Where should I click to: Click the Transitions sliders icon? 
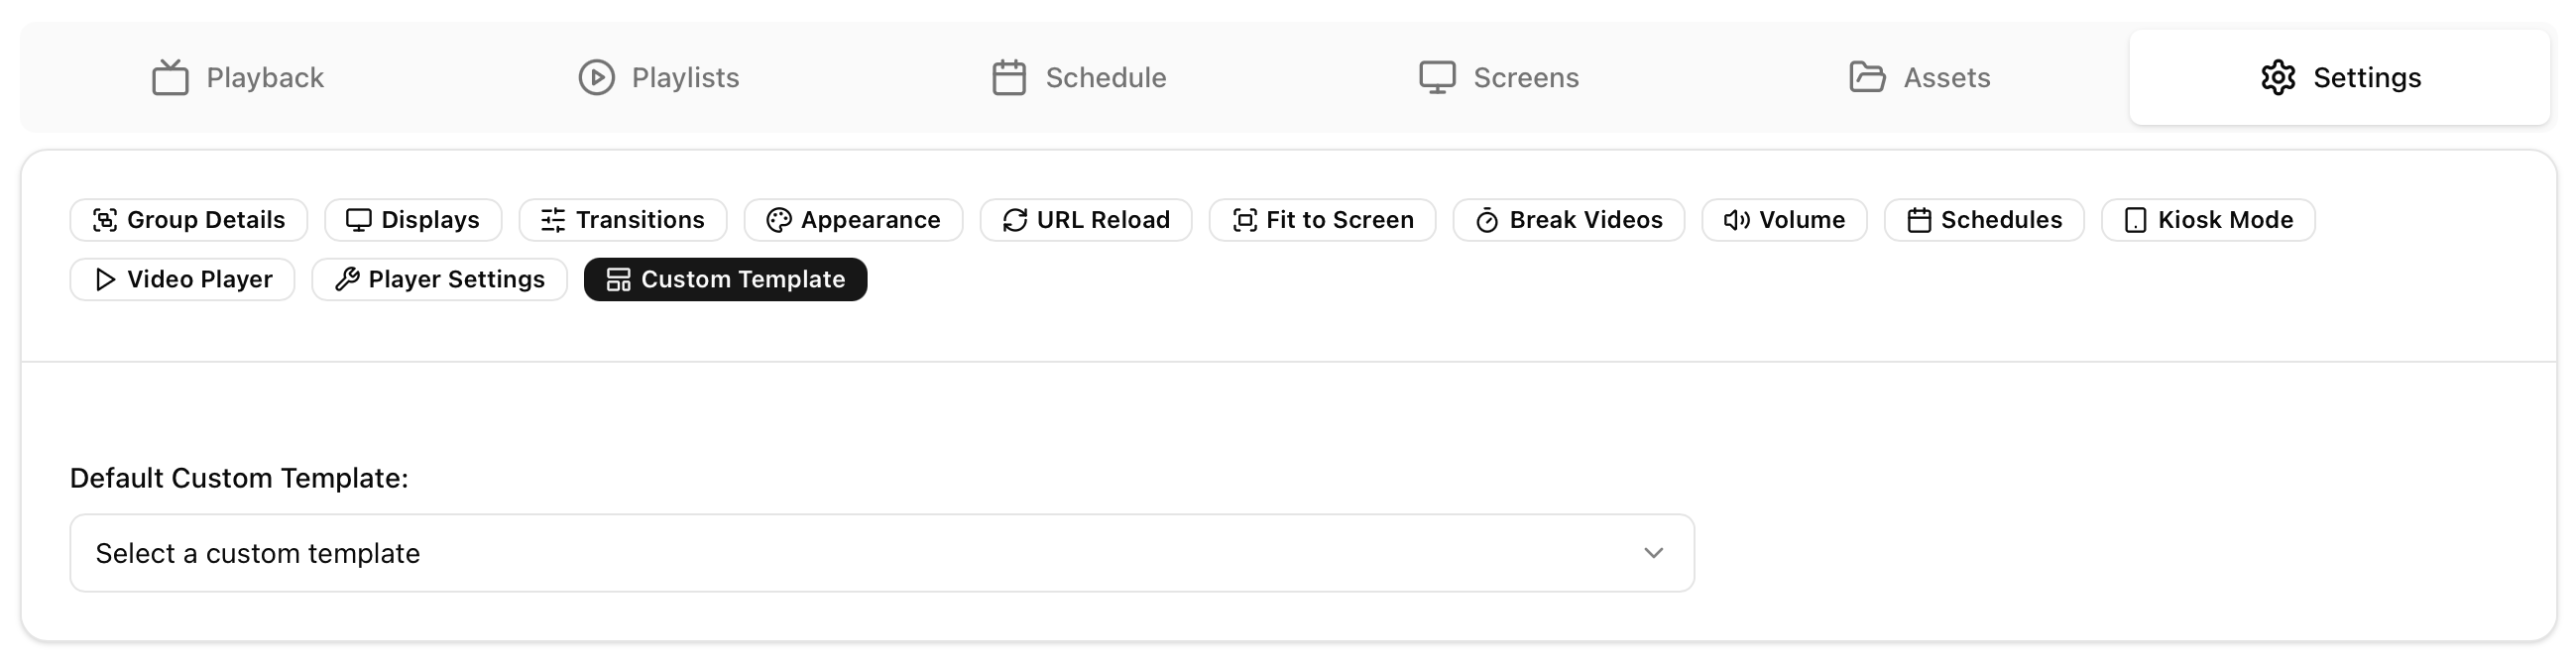pyautogui.click(x=553, y=220)
